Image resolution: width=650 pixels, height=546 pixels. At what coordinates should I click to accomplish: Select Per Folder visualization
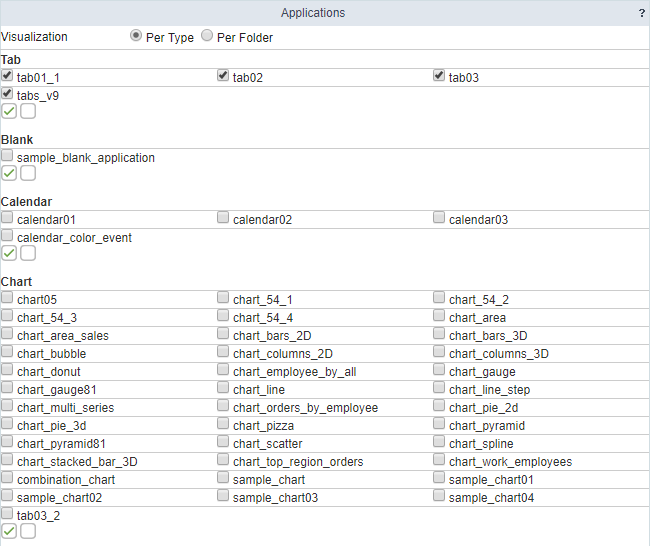tap(207, 36)
